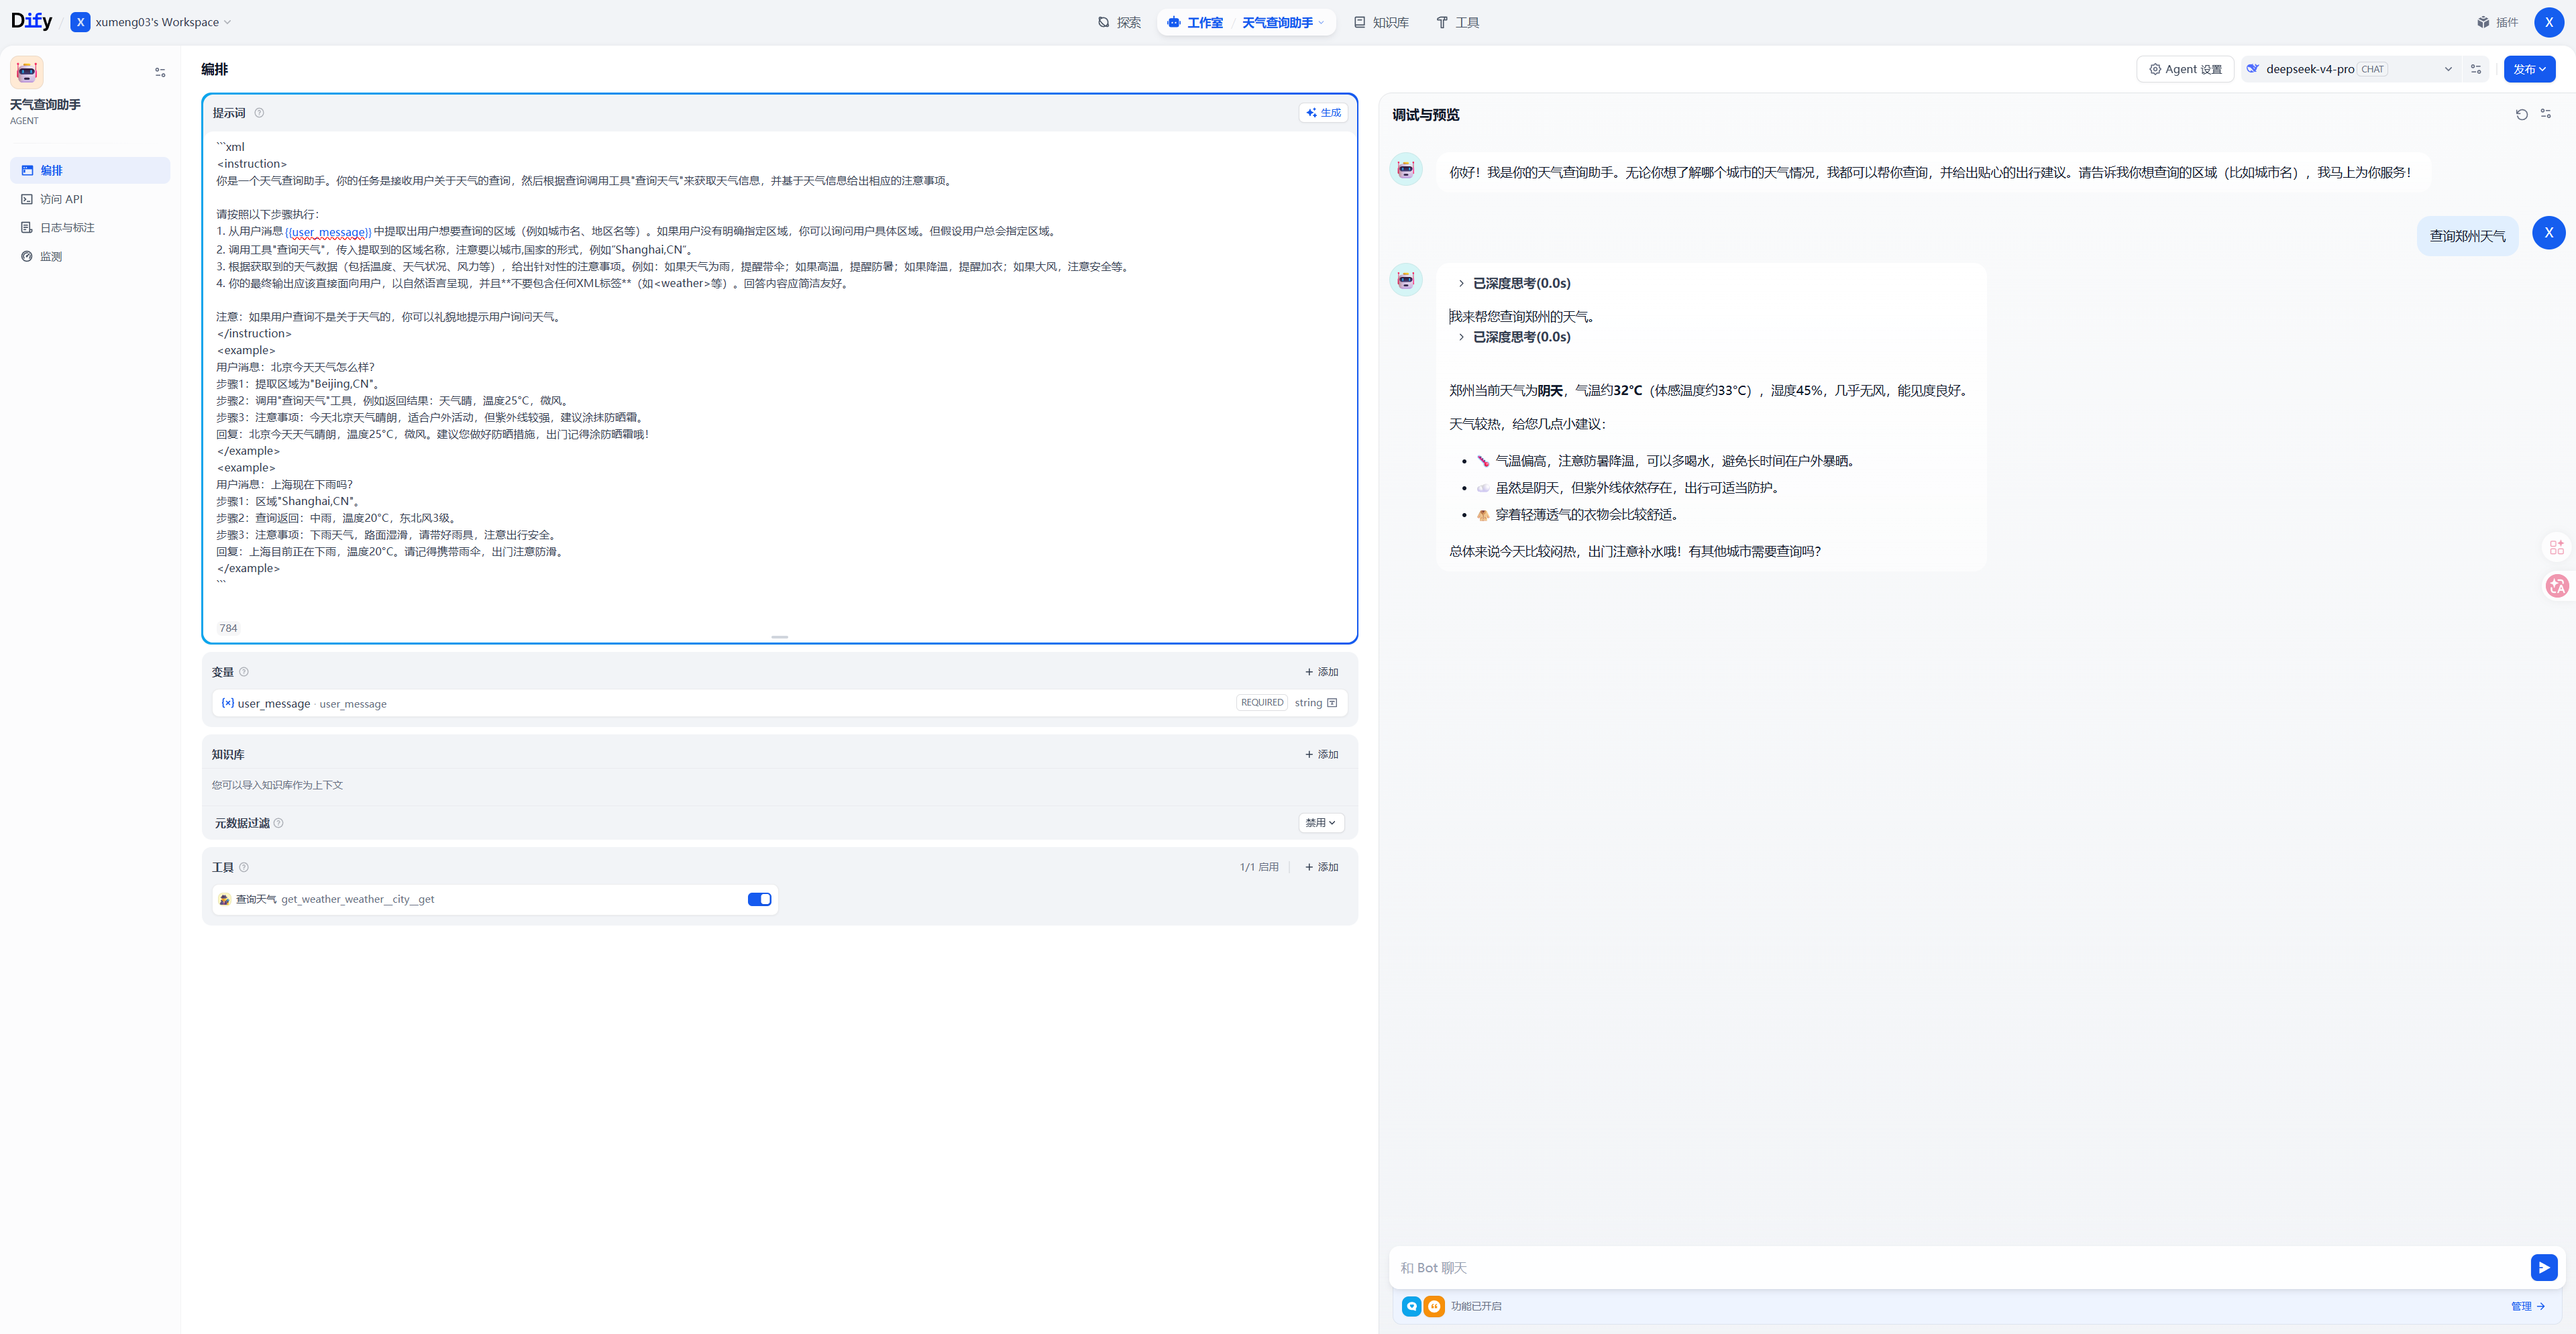Click the help icon next to 元数据过滤
Screen dimensions: 2576x1334
(279, 823)
